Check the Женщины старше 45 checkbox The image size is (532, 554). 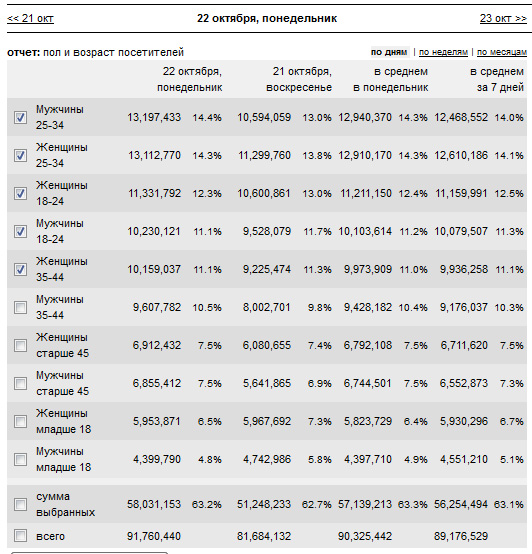pos(20,345)
